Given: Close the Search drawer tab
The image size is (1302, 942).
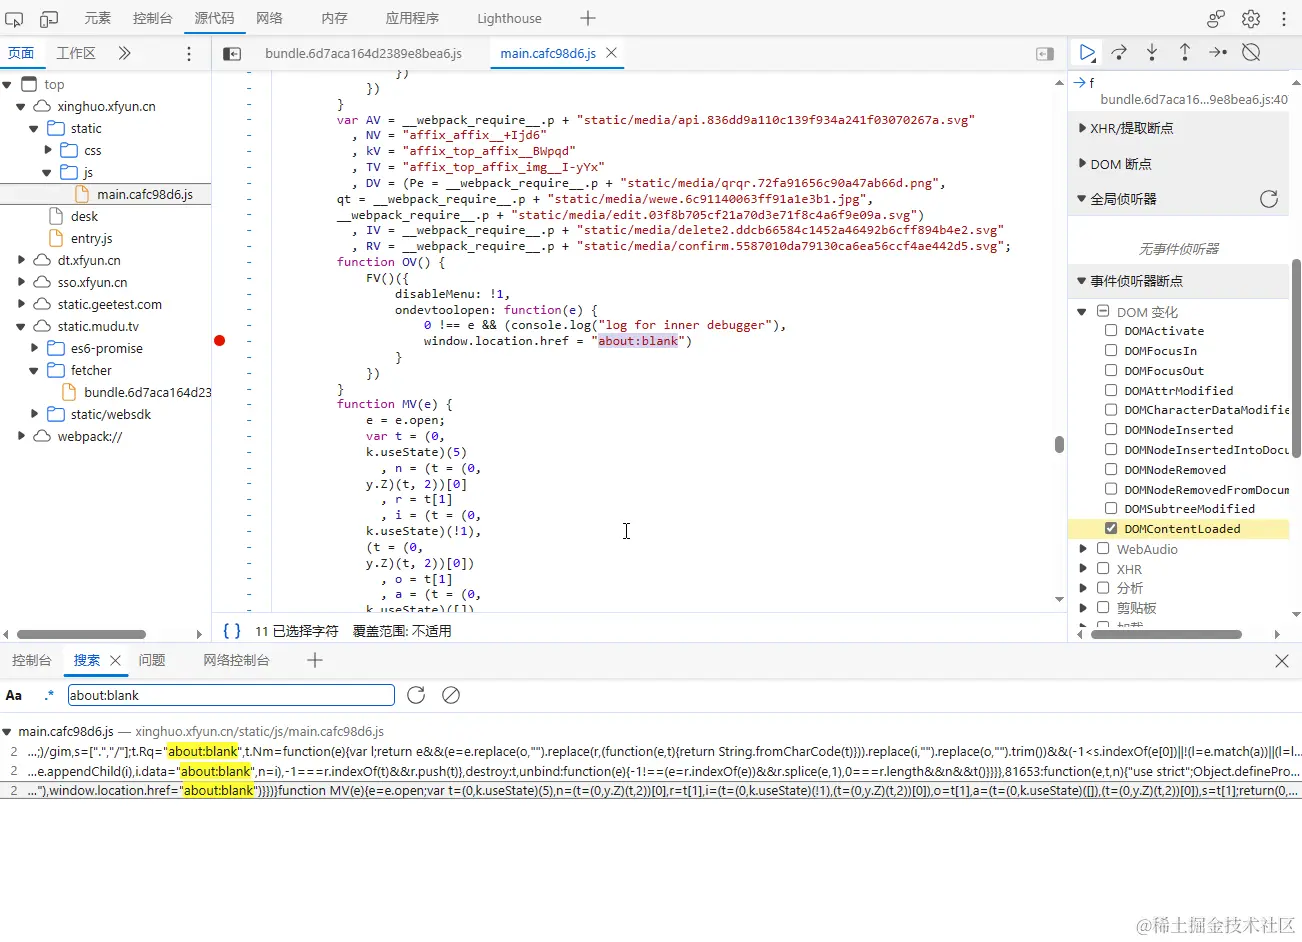Looking at the screenshot, I should (x=115, y=660).
